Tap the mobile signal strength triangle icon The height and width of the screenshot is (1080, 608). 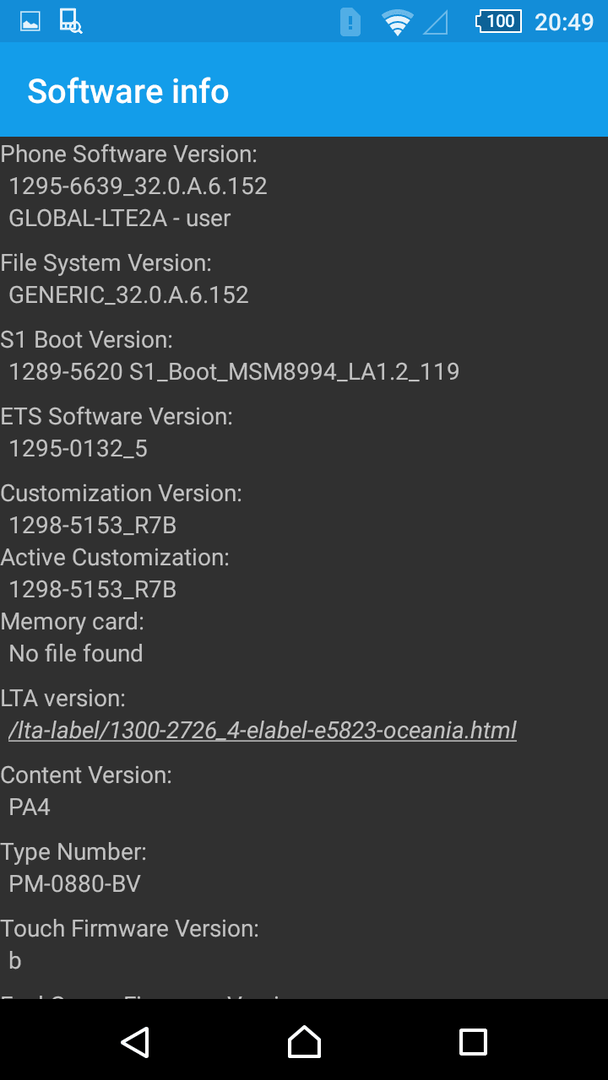(435, 23)
